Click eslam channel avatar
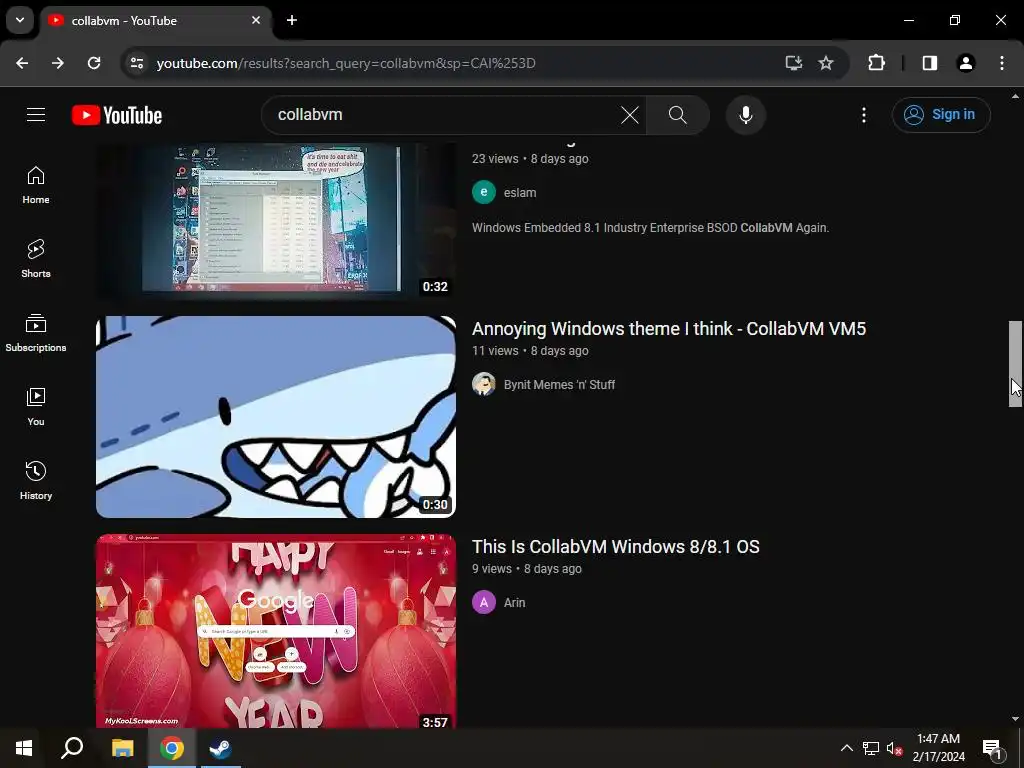Viewport: 1024px width, 768px height. click(484, 192)
